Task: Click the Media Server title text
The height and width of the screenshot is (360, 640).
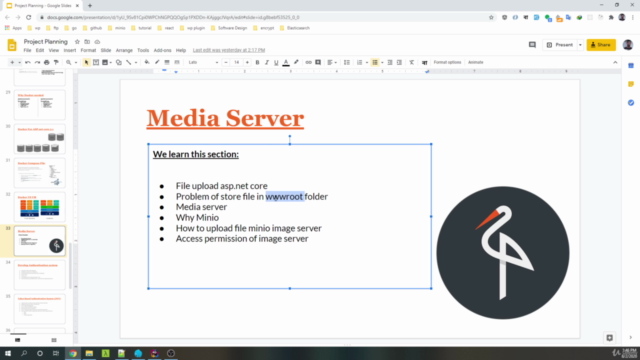Action: click(225, 118)
